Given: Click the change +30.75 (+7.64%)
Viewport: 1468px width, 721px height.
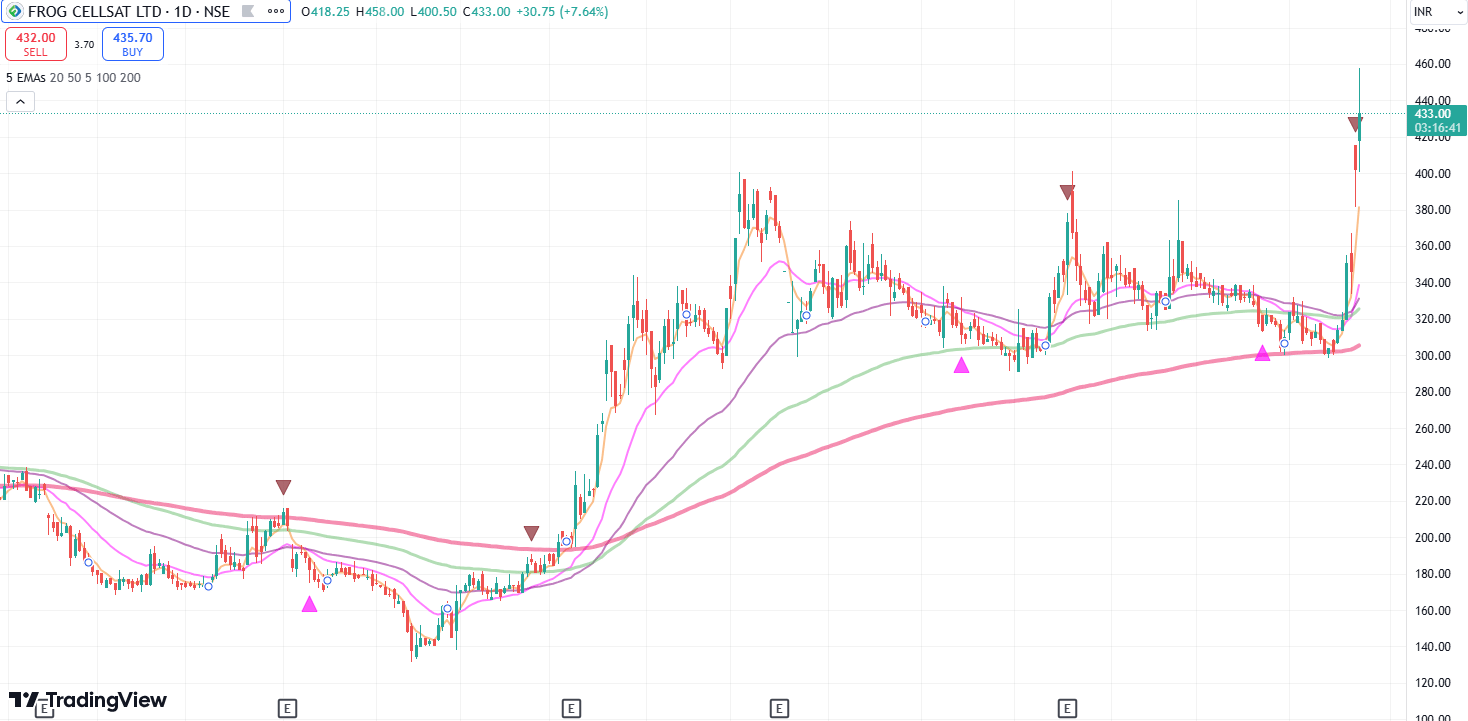Looking at the screenshot, I should click(562, 12).
